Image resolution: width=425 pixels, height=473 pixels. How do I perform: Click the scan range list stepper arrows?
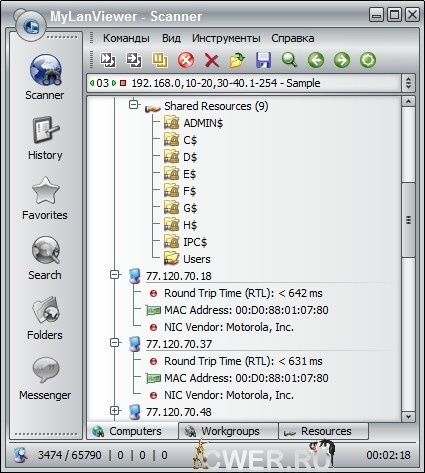coord(409,83)
